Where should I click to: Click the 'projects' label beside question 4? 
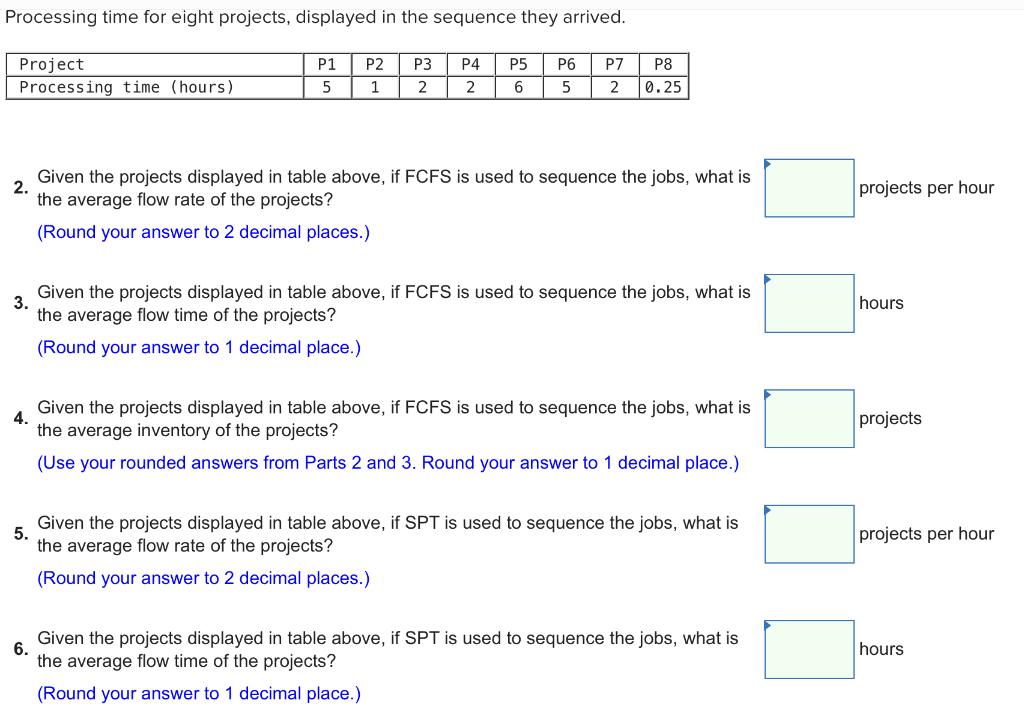889,418
